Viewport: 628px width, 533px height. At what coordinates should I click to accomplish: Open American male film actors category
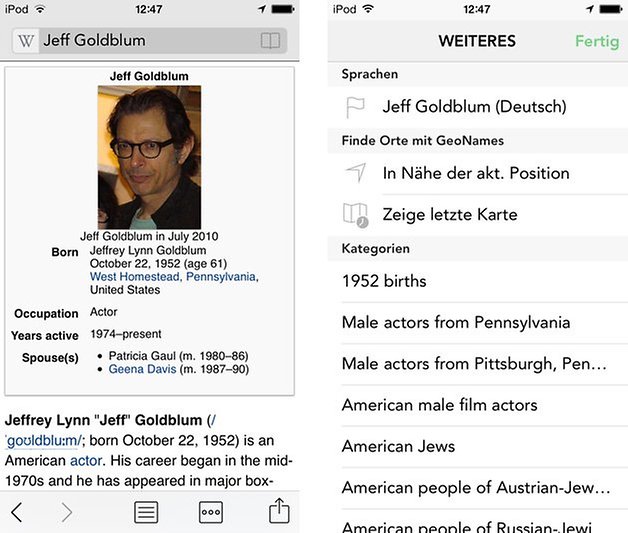[x=478, y=405]
